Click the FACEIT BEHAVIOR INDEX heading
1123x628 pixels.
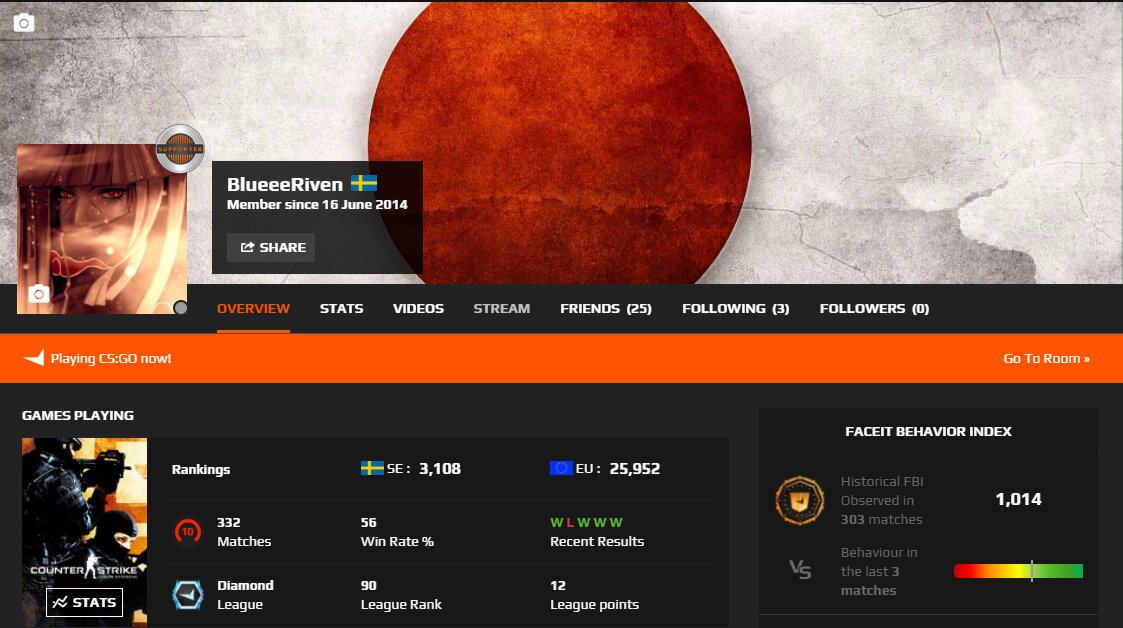[928, 431]
